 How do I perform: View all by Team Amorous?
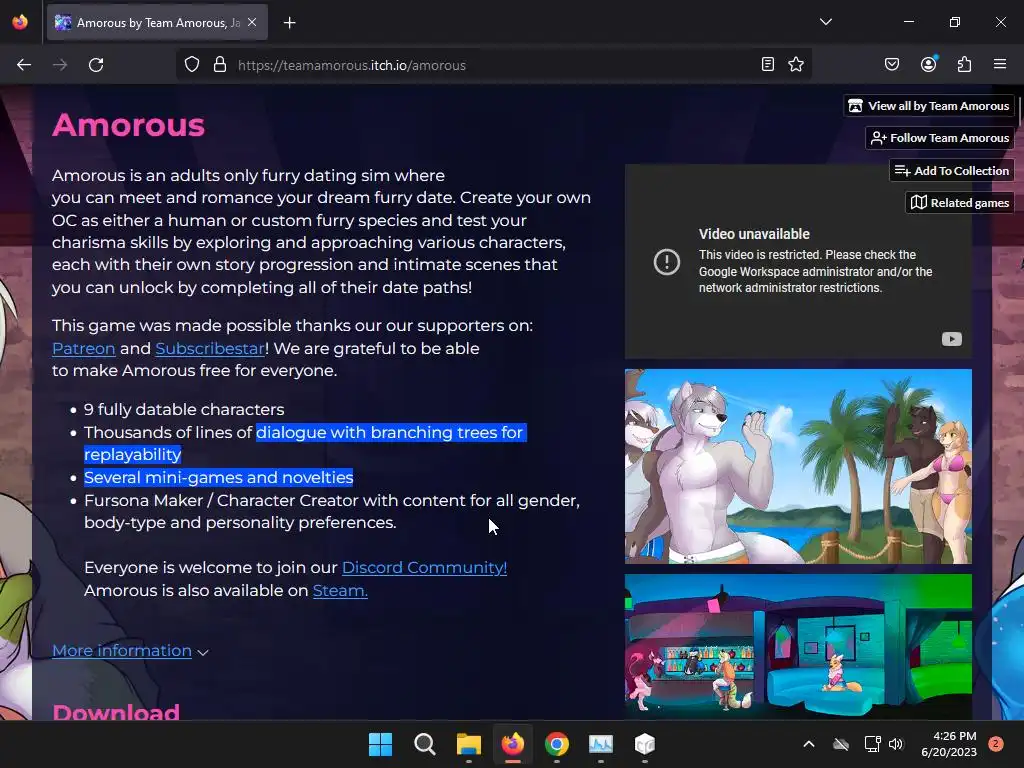[929, 106]
